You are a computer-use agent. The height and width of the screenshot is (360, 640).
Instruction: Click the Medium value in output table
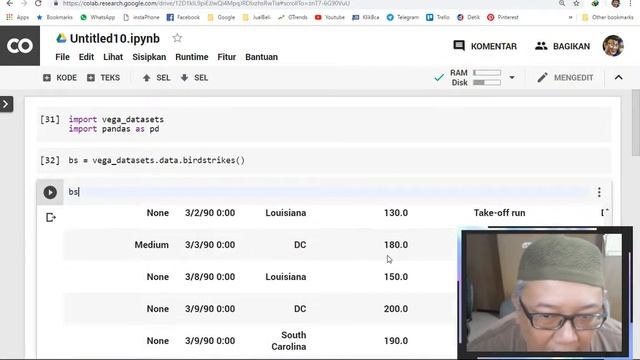(151, 244)
